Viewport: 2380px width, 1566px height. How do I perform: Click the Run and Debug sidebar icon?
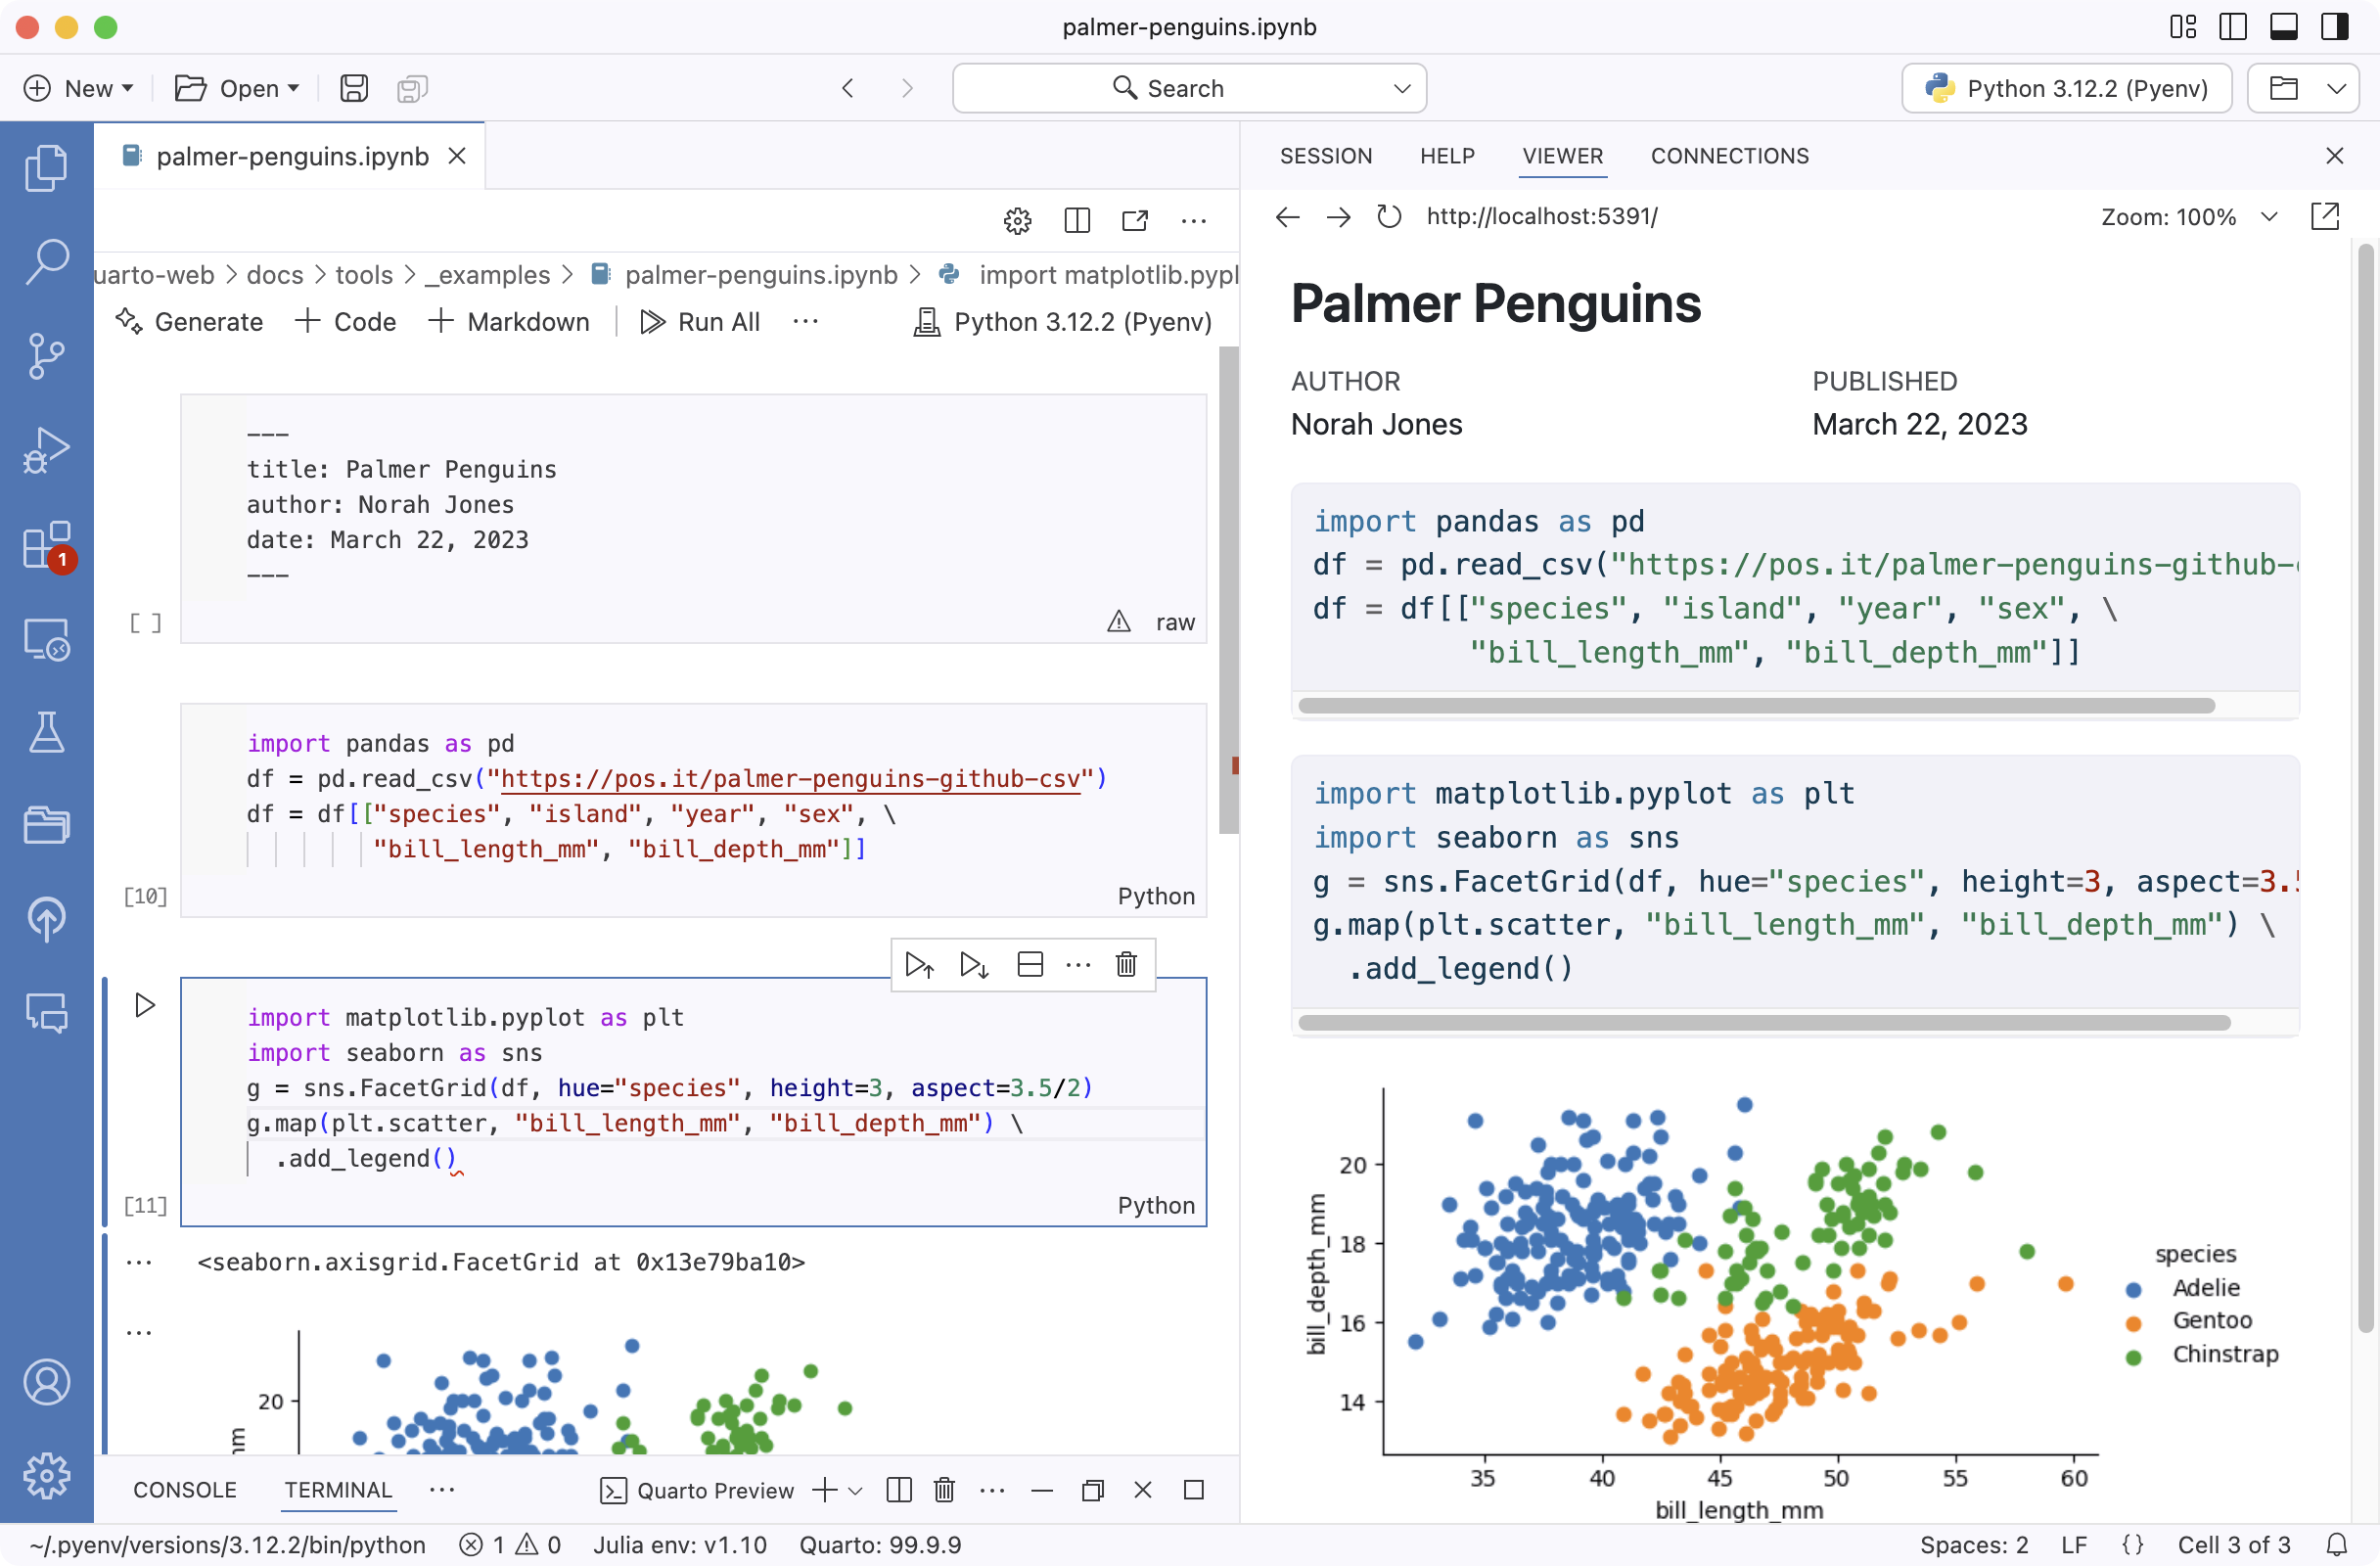coord(46,450)
